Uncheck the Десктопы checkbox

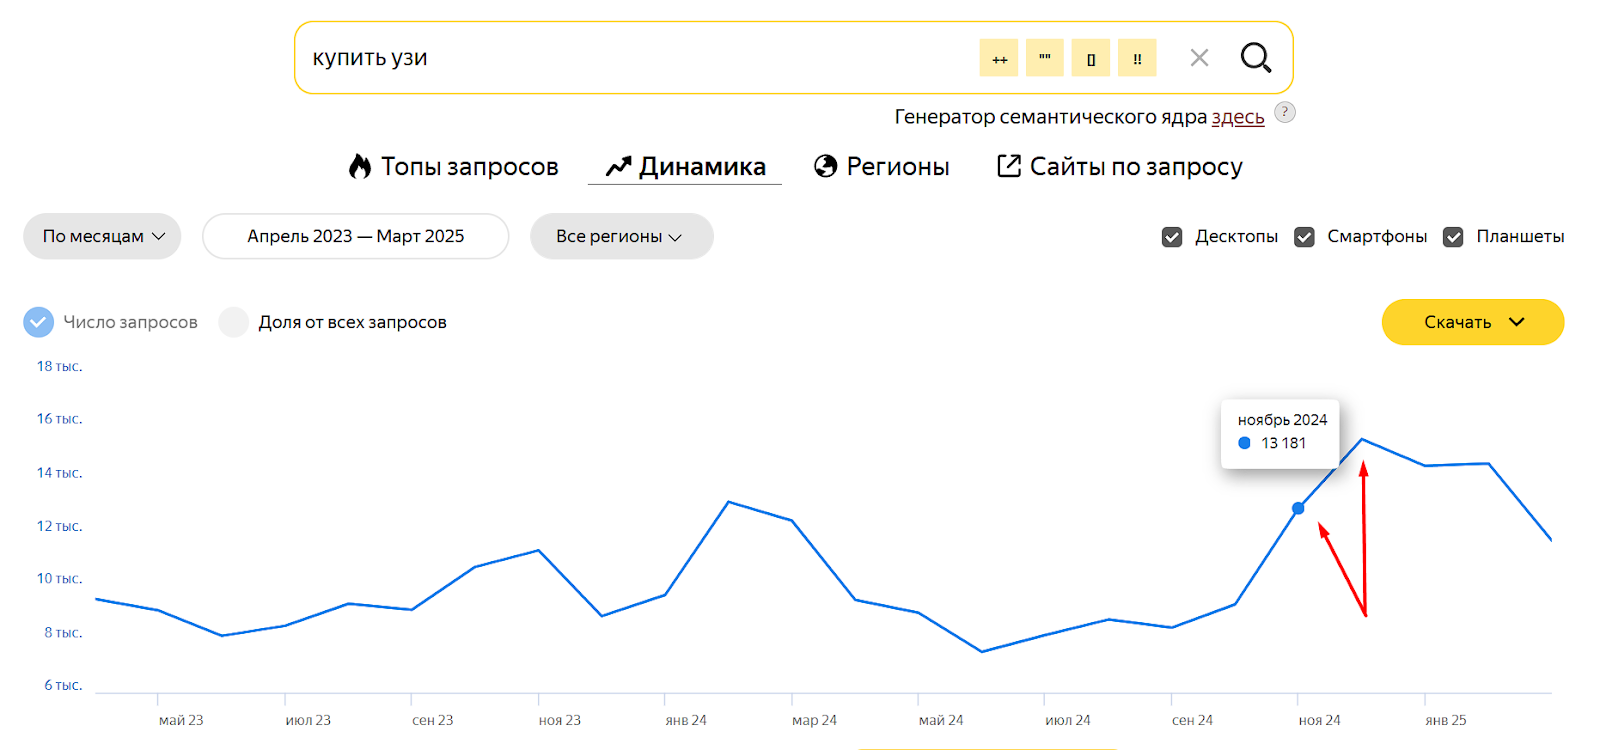pyautogui.click(x=1172, y=237)
